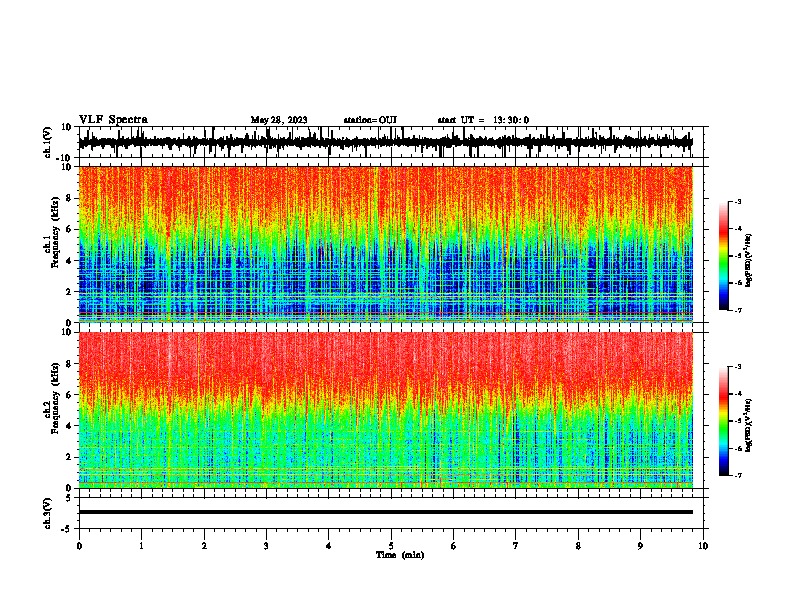Click the time axis tick label "0"
The width and height of the screenshot is (792, 612).
79,546
